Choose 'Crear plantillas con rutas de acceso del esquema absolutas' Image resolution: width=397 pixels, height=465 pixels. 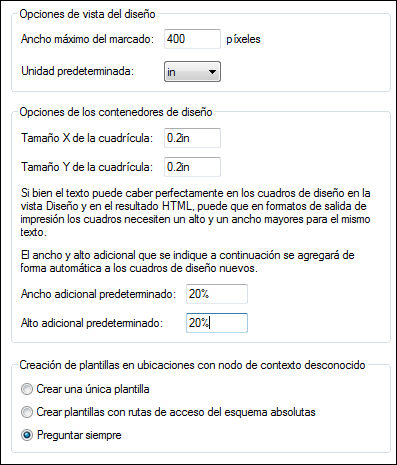(27, 412)
